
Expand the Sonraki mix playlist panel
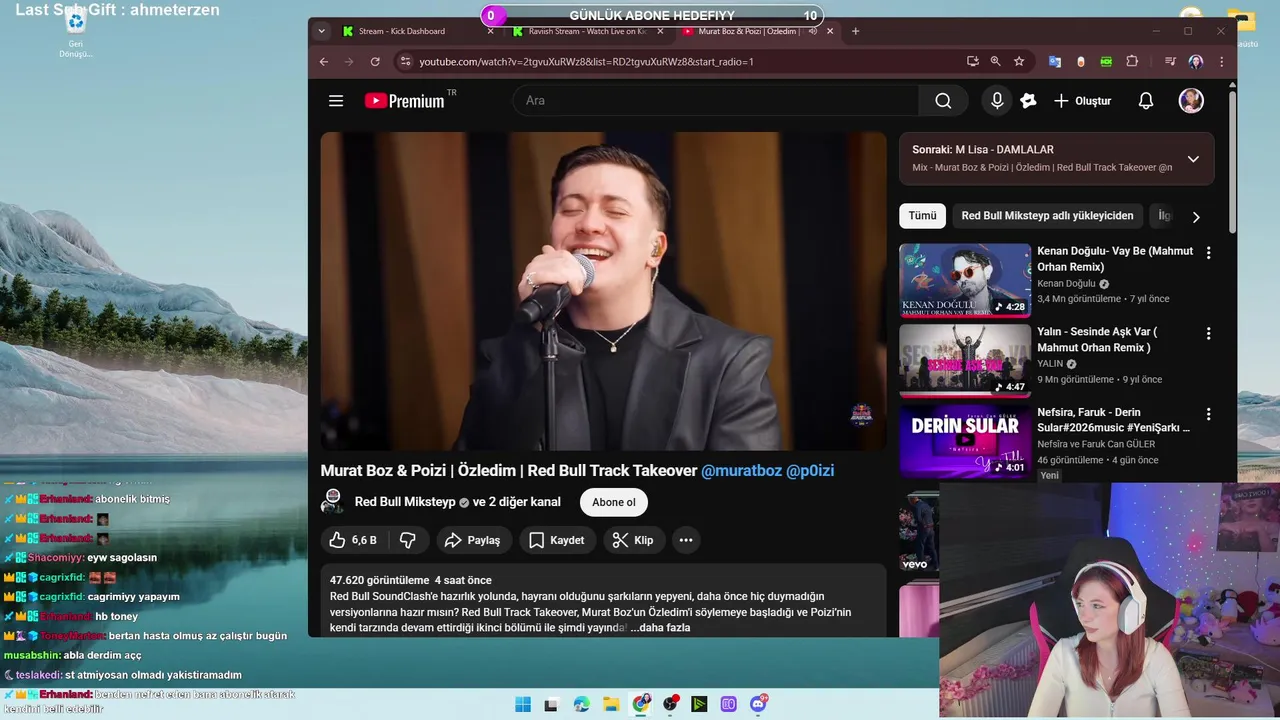(1193, 159)
